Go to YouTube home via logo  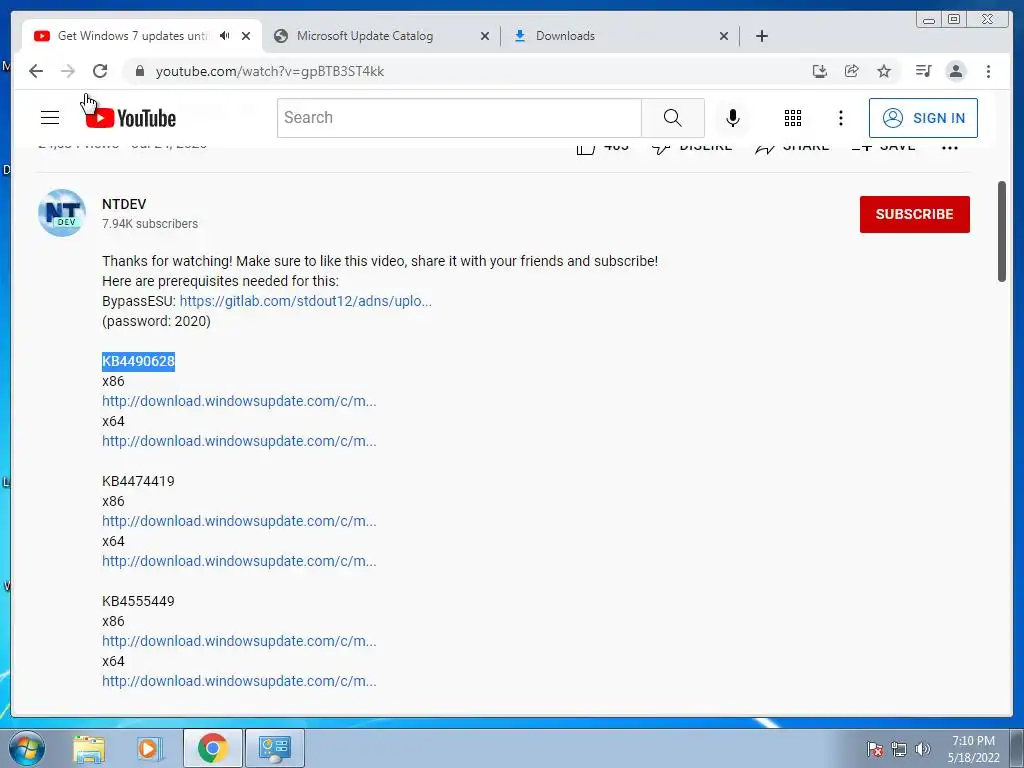pos(131,118)
